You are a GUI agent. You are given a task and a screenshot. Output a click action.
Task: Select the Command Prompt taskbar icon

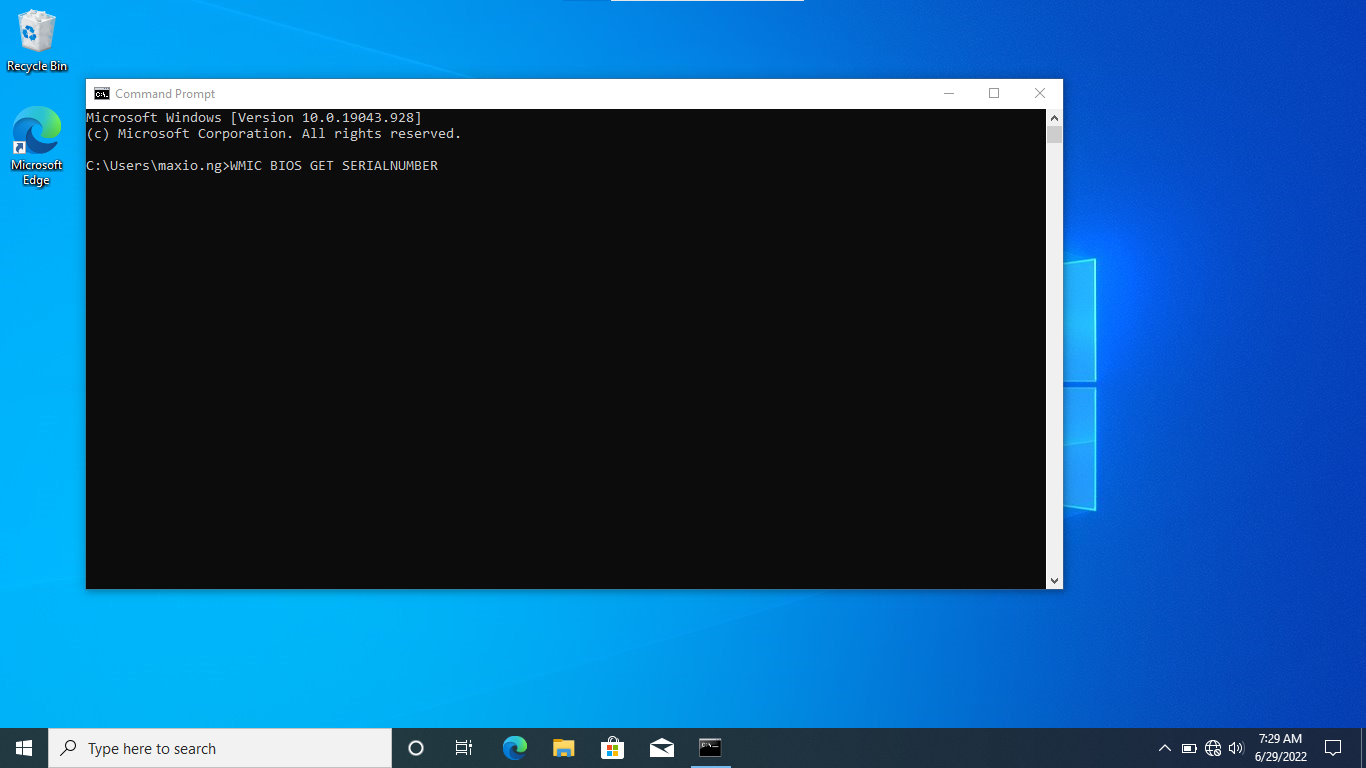coord(710,747)
